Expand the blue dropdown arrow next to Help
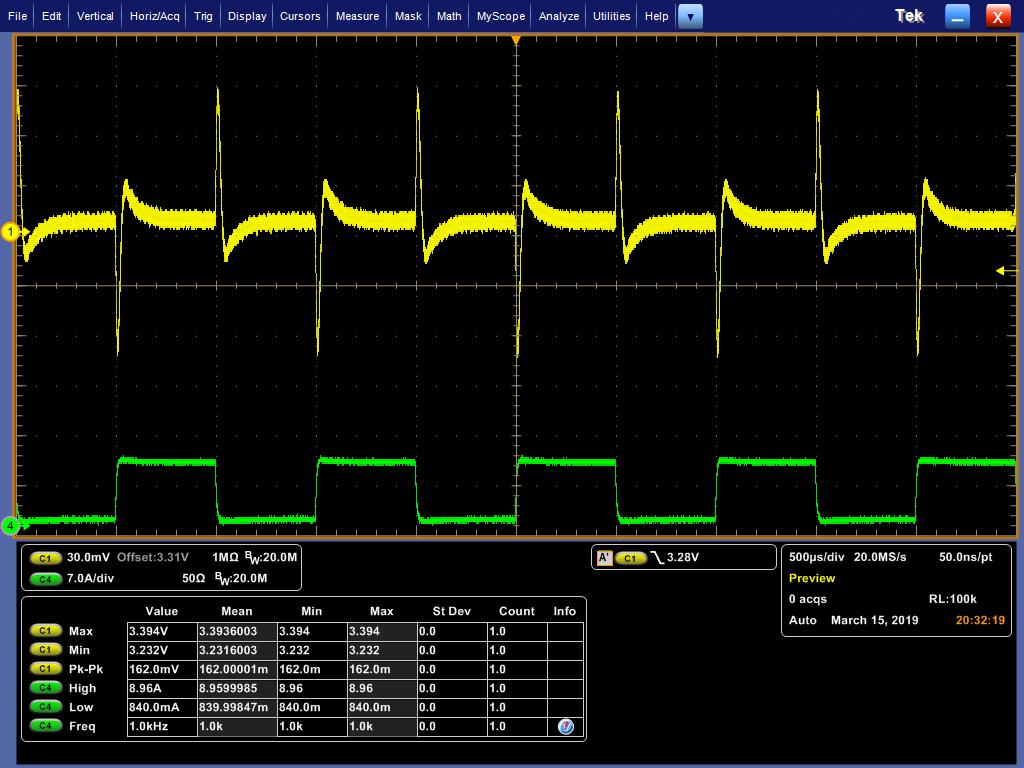 pyautogui.click(x=690, y=16)
